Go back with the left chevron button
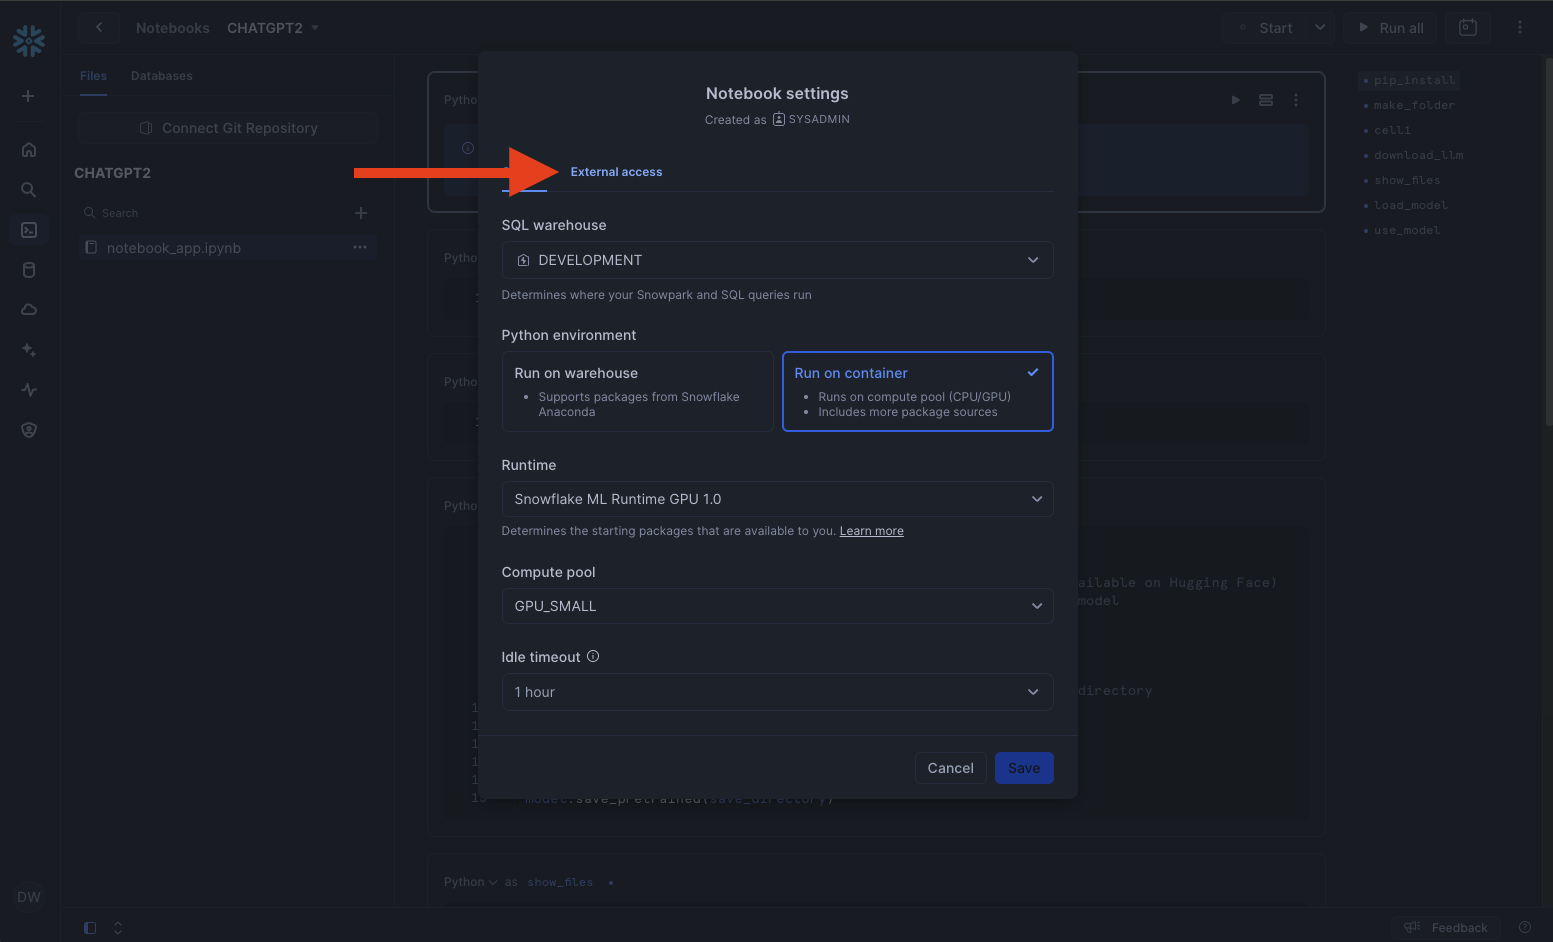This screenshot has height=942, width=1553. [99, 28]
